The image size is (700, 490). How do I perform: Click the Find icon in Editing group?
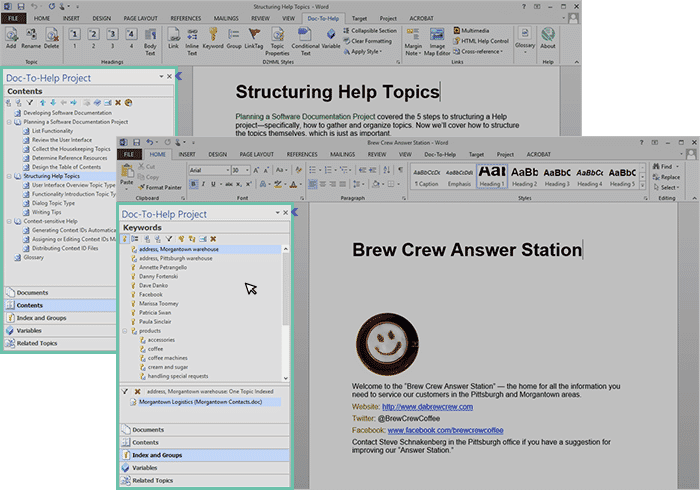point(662,166)
